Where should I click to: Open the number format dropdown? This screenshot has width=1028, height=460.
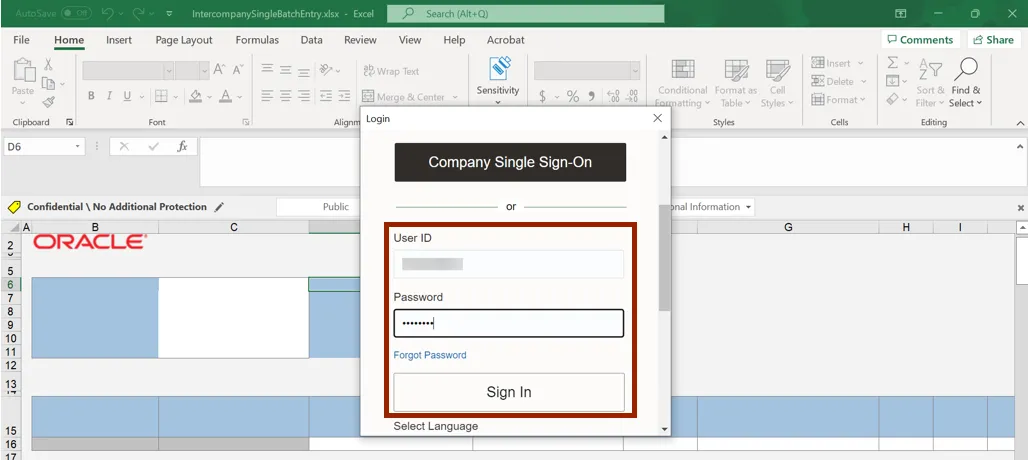click(x=635, y=70)
